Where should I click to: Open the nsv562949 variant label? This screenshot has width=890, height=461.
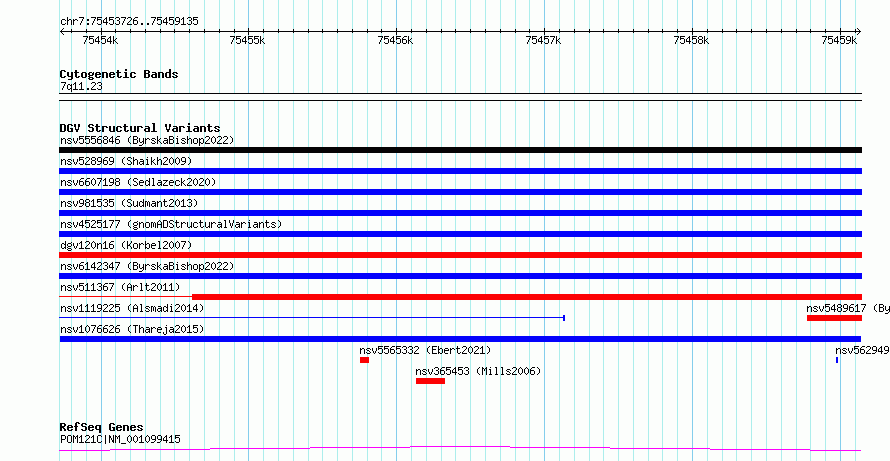(862, 350)
